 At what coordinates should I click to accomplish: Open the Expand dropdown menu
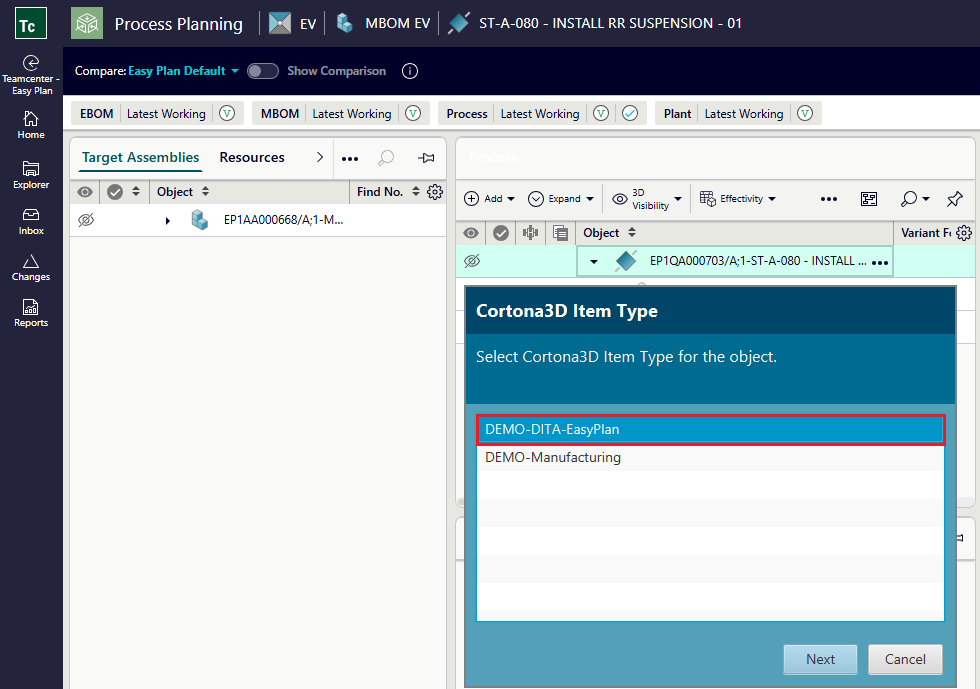[561, 199]
